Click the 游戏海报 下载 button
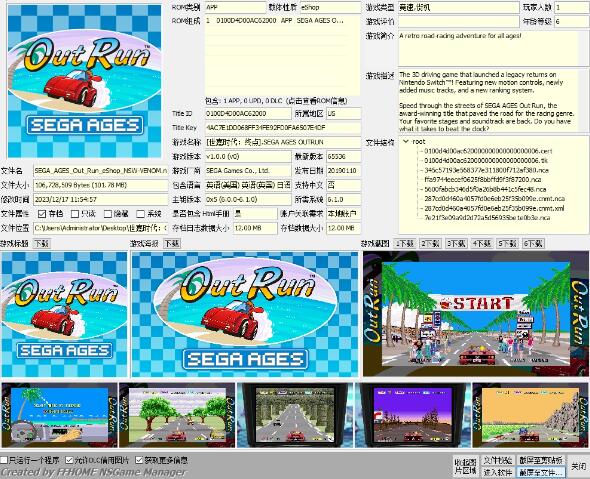This screenshot has height=479, width=590. pyautogui.click(x=172, y=243)
